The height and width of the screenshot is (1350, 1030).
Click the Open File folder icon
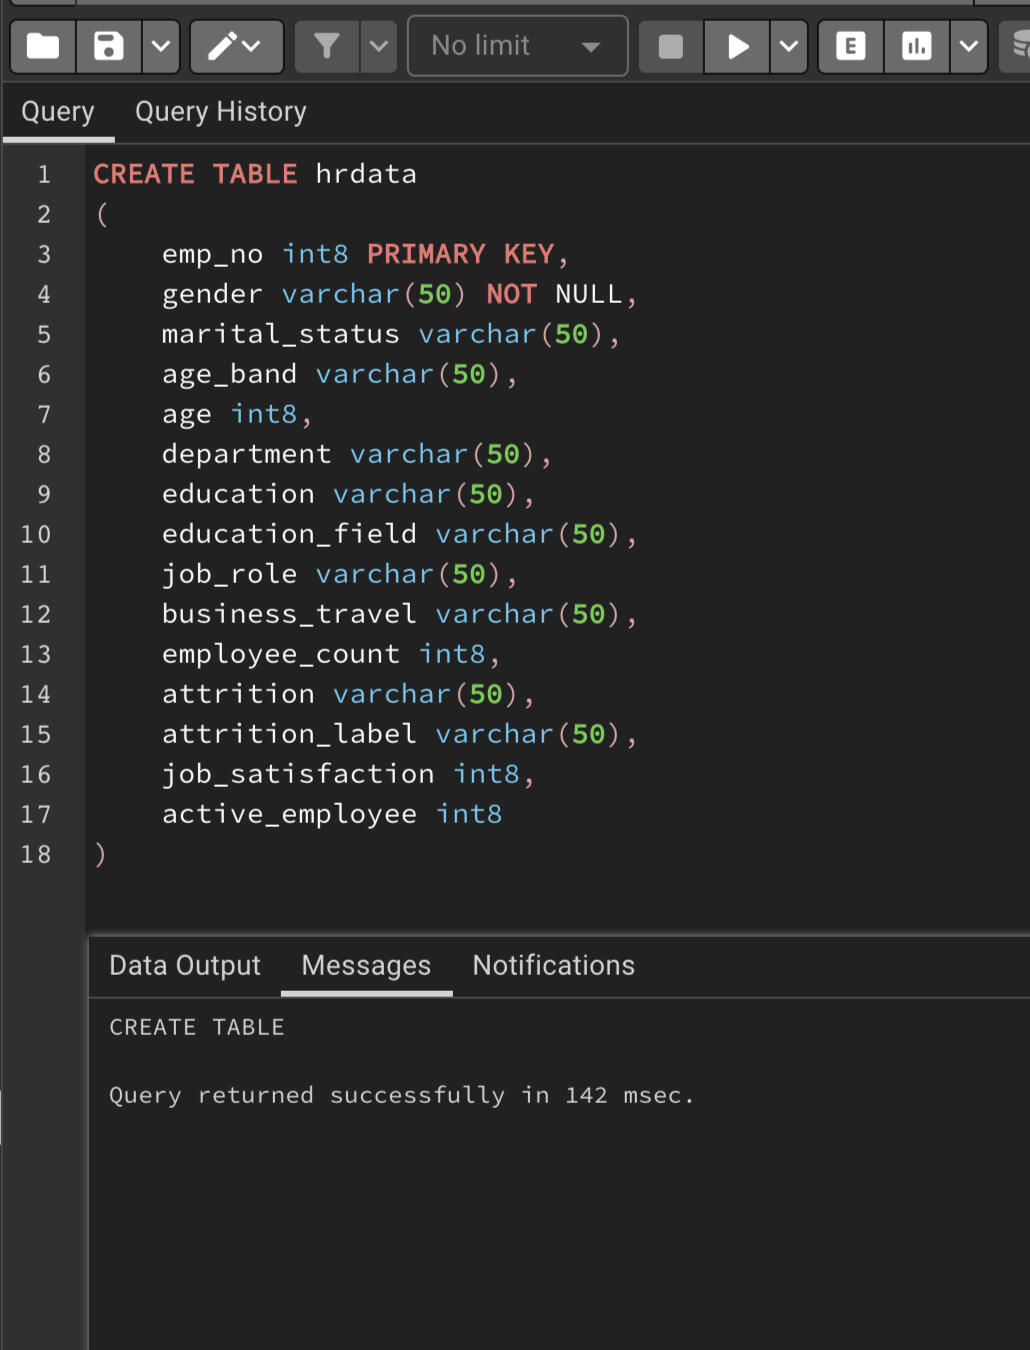tap(43, 46)
